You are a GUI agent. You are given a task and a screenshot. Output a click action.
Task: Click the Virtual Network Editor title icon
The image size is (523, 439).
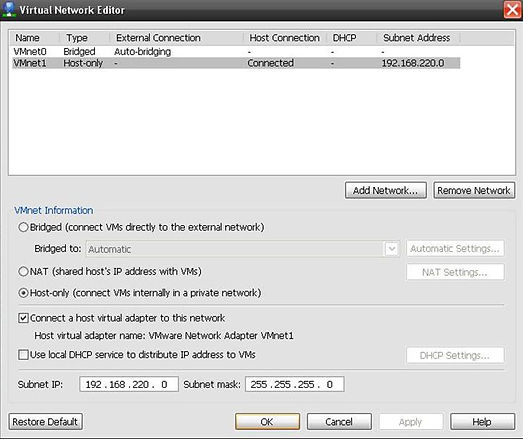coord(9,9)
